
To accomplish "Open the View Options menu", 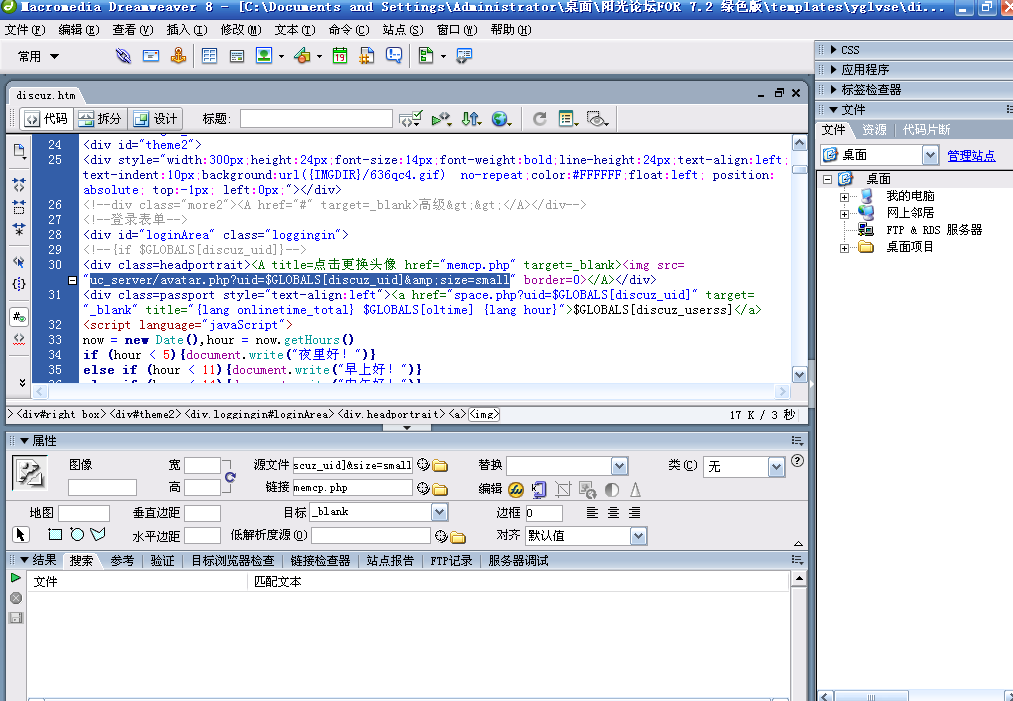I will [569, 119].
